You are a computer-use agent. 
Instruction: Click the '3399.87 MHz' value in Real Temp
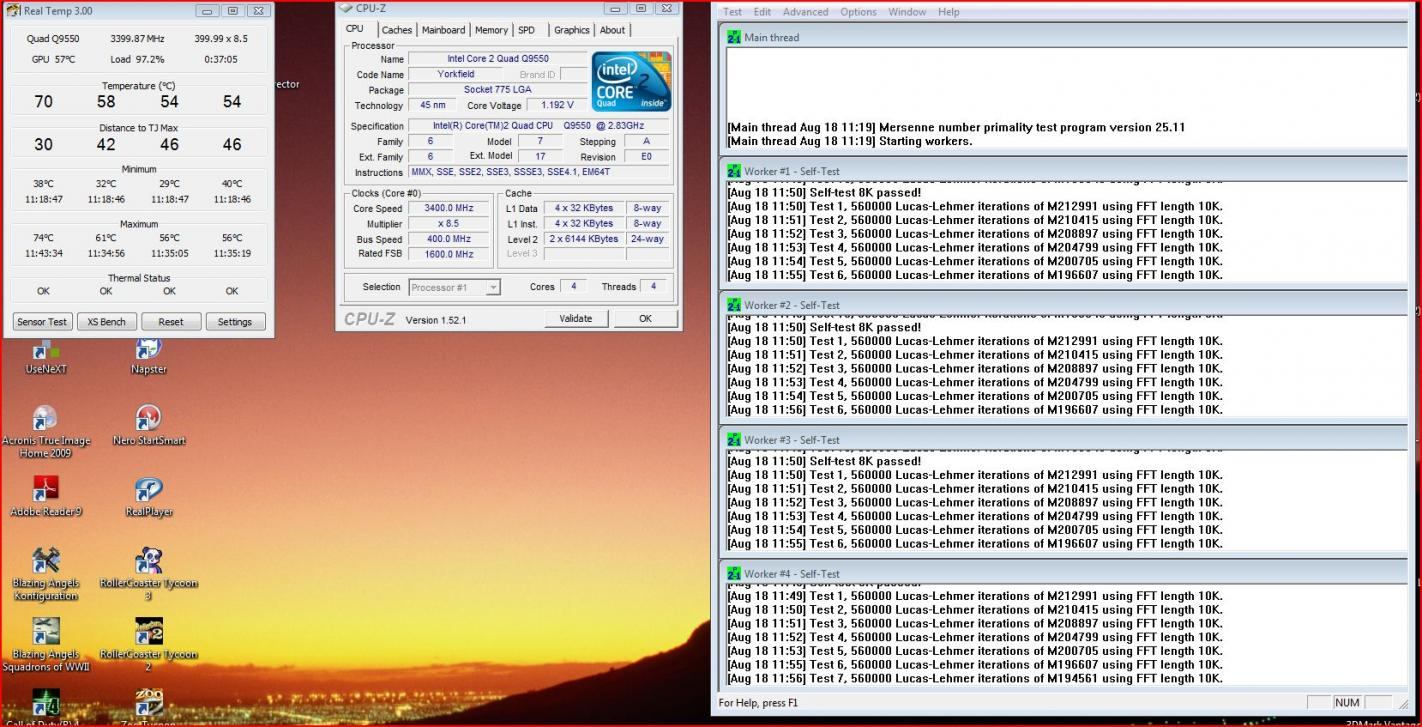pyautogui.click(x=138, y=39)
